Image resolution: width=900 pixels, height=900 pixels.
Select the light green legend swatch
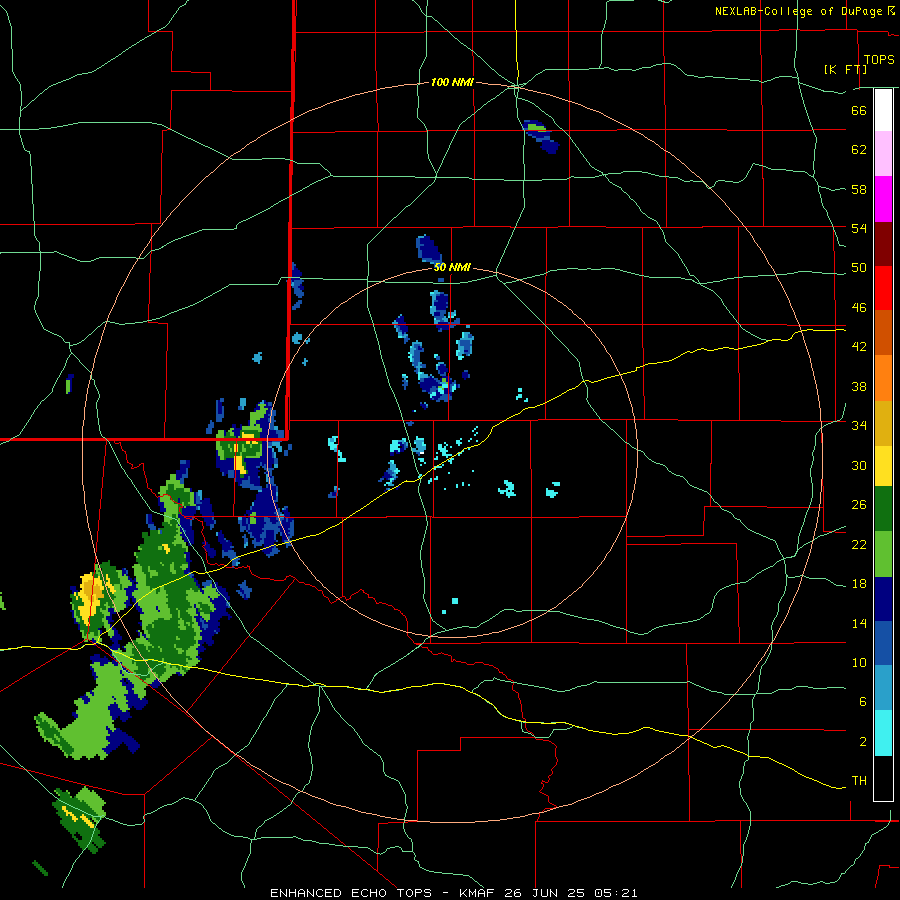[x=883, y=554]
